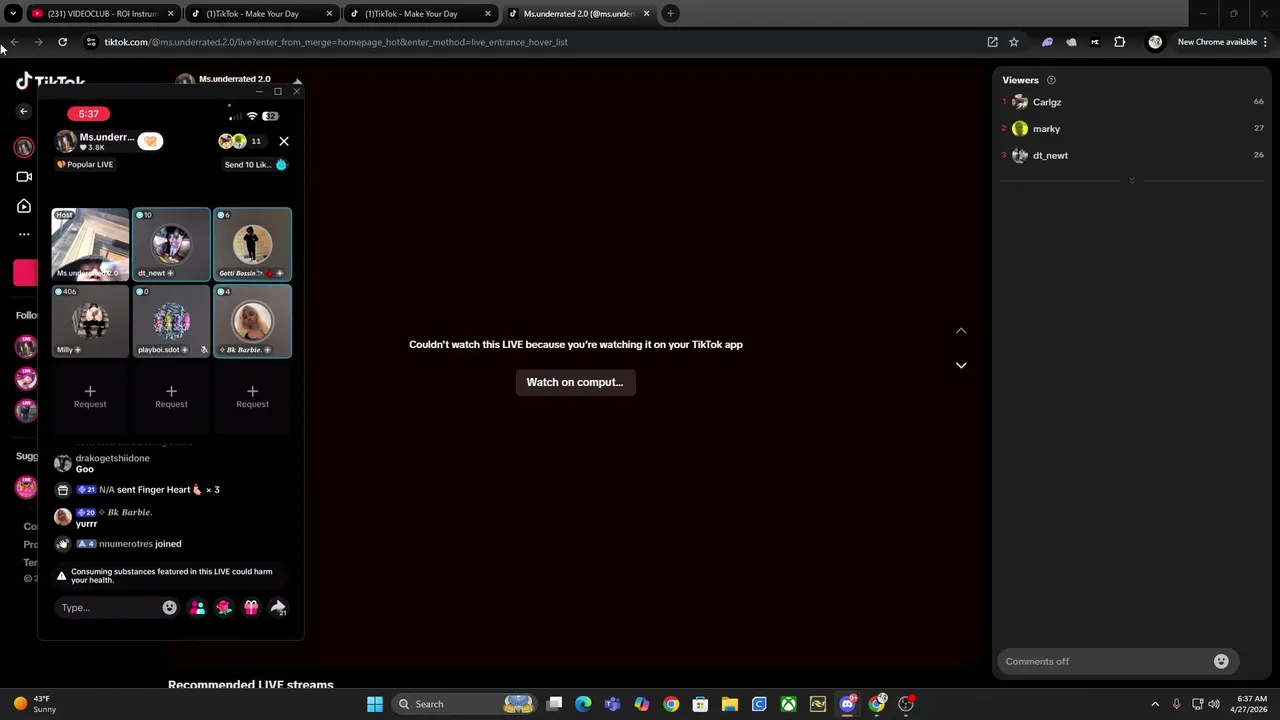Click the Watch on computer button
Screen dimensions: 1280x720
pyautogui.click(x=575, y=382)
